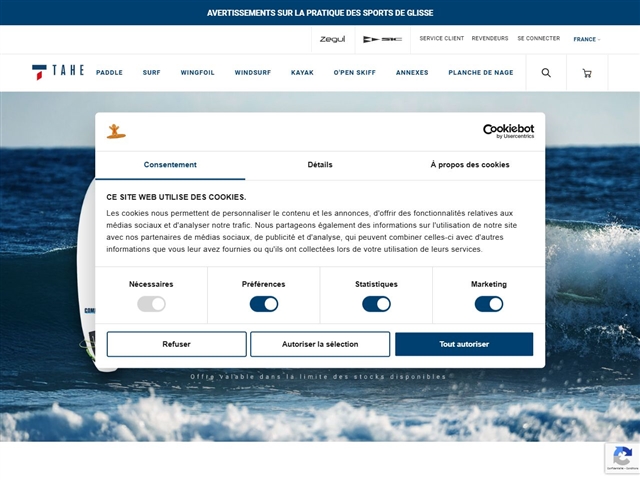This screenshot has height=480, width=640.
Task: Click the Nécessaires cookie switch
Action: pos(151,304)
